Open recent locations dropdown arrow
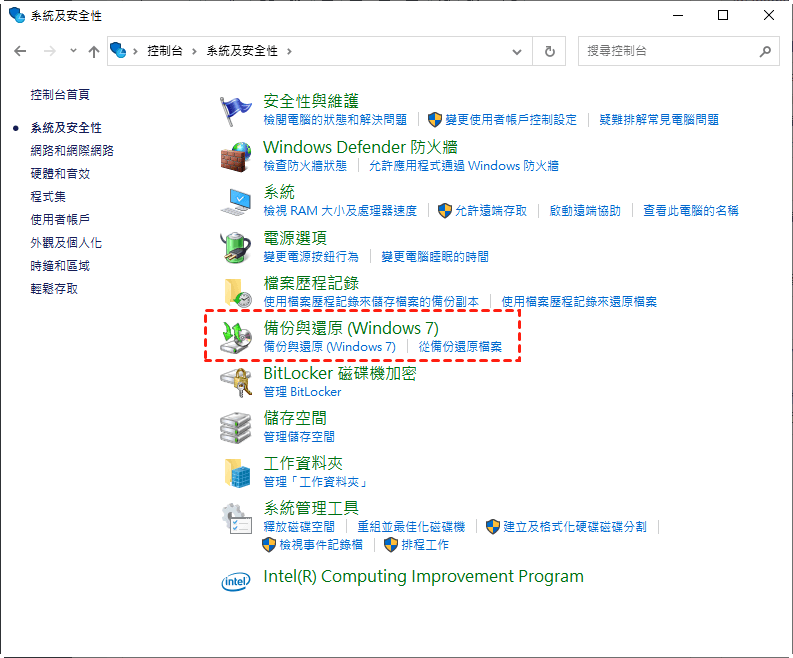Screen dimensions: 793x658 click(x=73, y=51)
